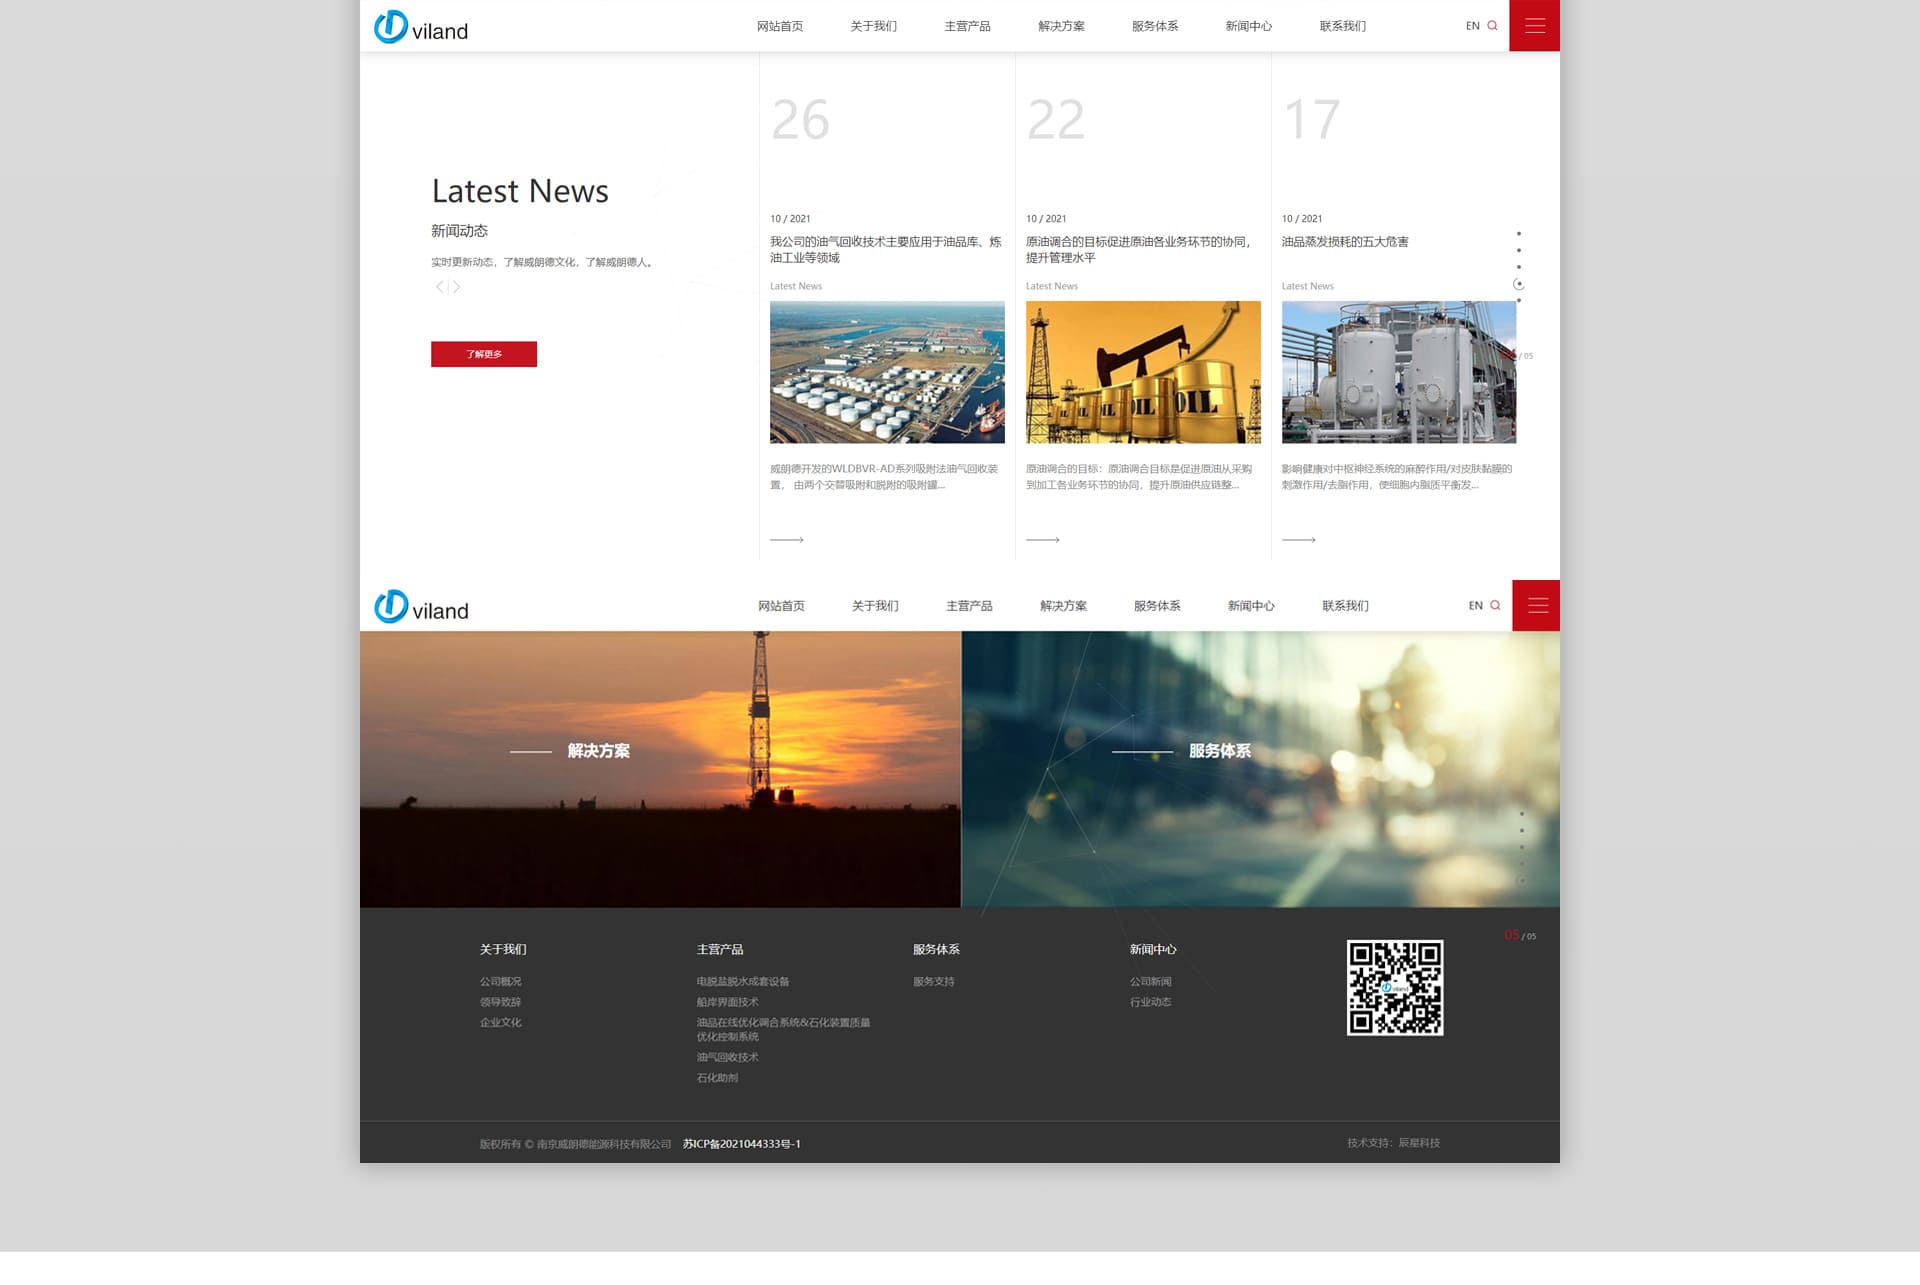Open news titled 原油调合的目标促进原油各业务环节的协同

coord(1139,250)
